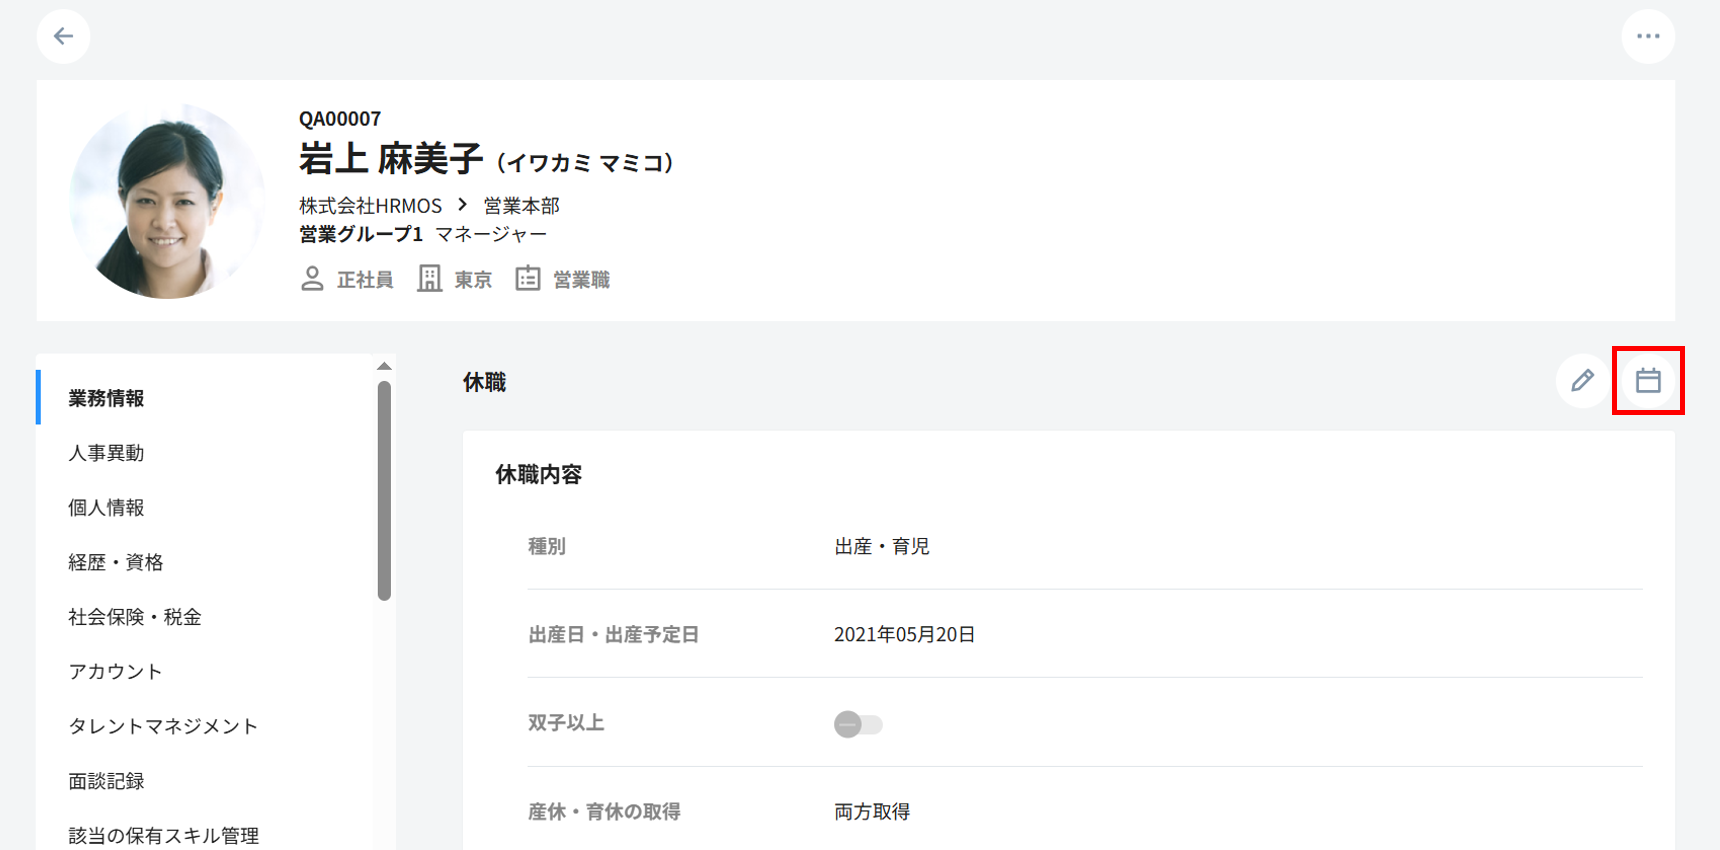Click the pencil edit icon for 休職

coord(1582,381)
